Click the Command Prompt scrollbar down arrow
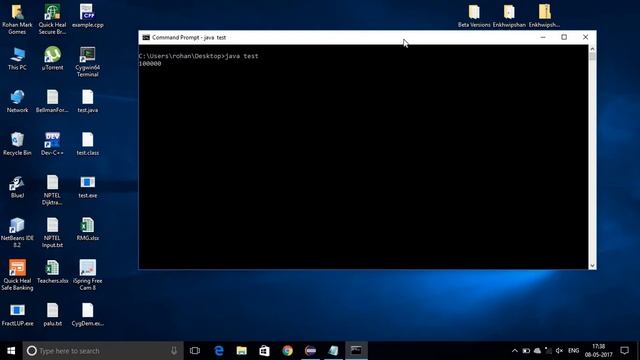The width and height of the screenshot is (640, 360). 592,266
